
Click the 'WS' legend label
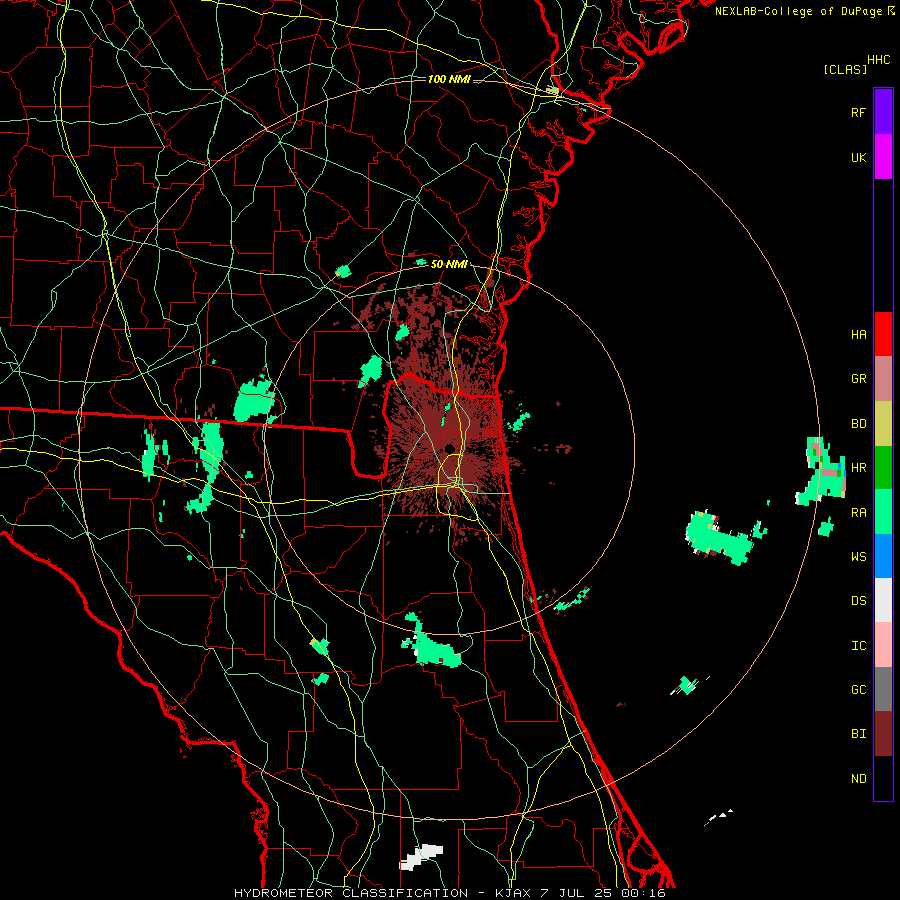[858, 557]
